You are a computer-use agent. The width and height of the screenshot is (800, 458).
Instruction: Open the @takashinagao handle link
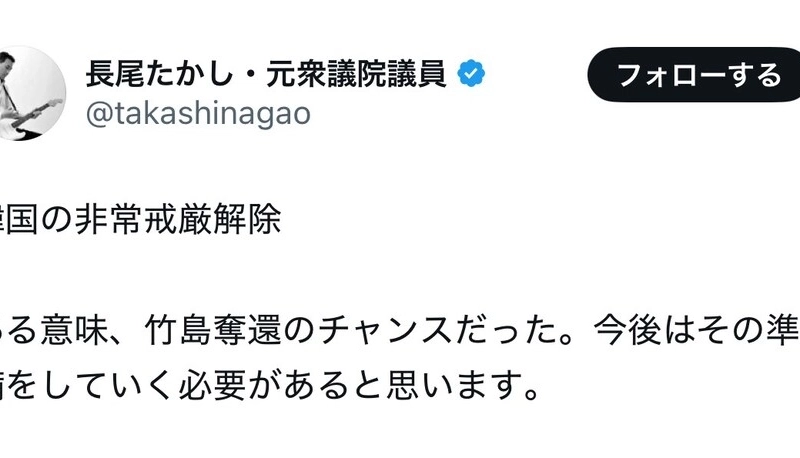point(199,113)
